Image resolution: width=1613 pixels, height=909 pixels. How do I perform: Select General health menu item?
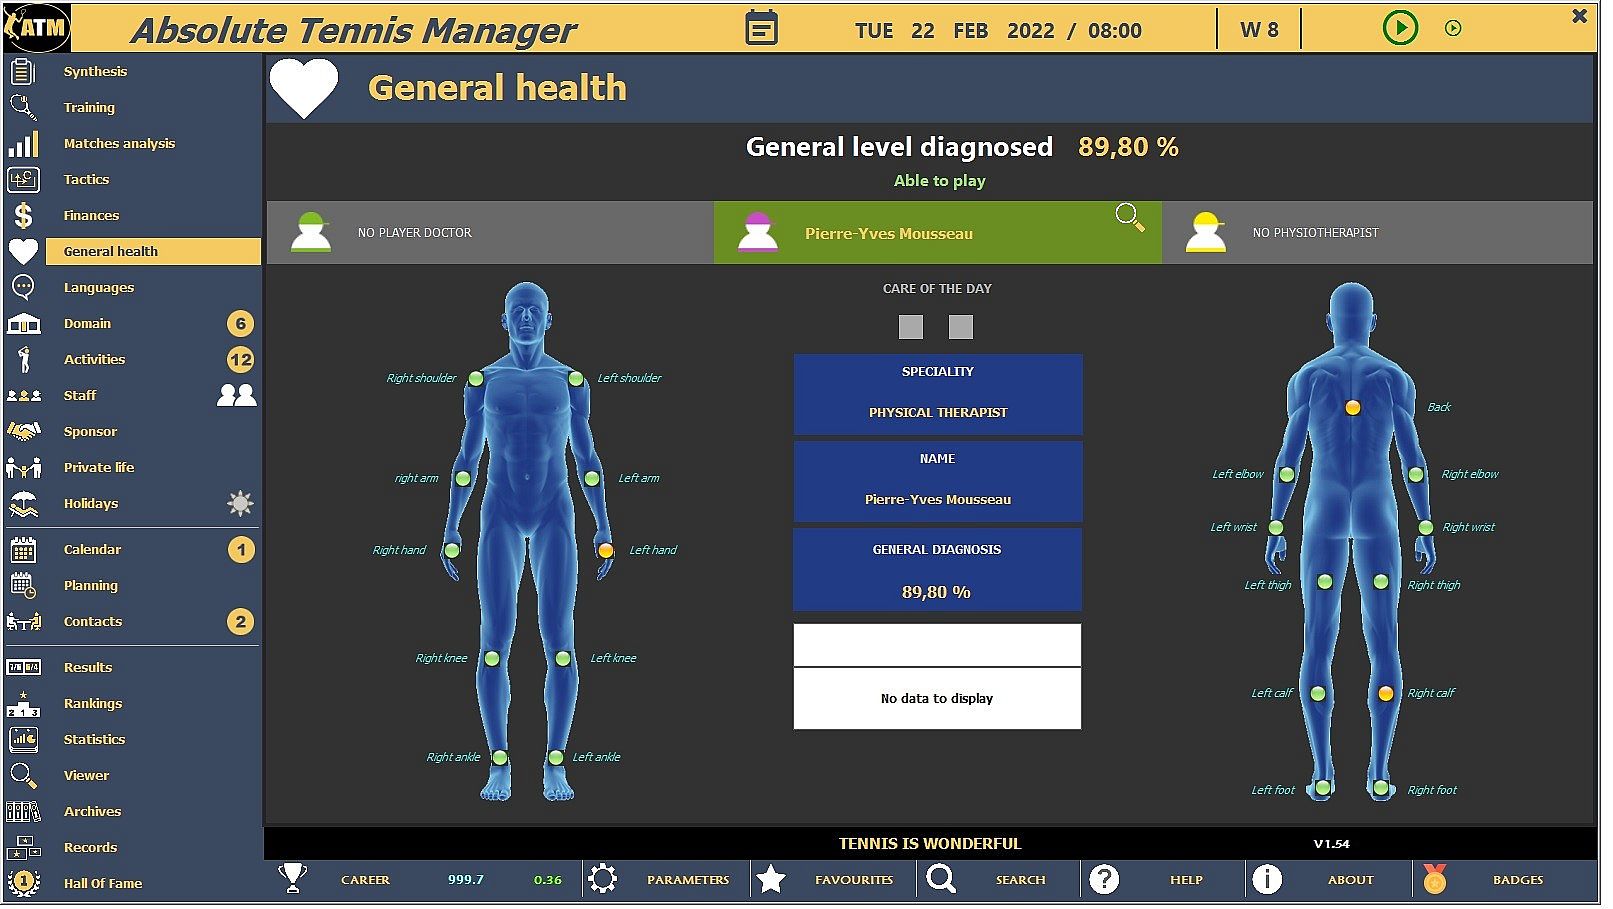[155, 253]
